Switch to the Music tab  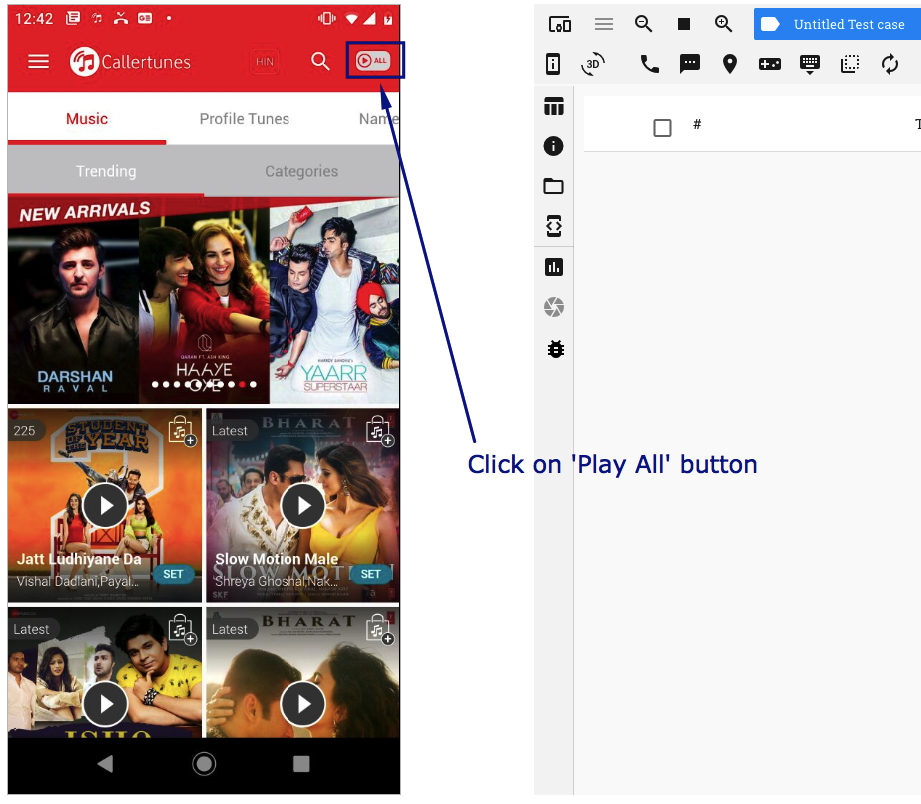(x=87, y=119)
